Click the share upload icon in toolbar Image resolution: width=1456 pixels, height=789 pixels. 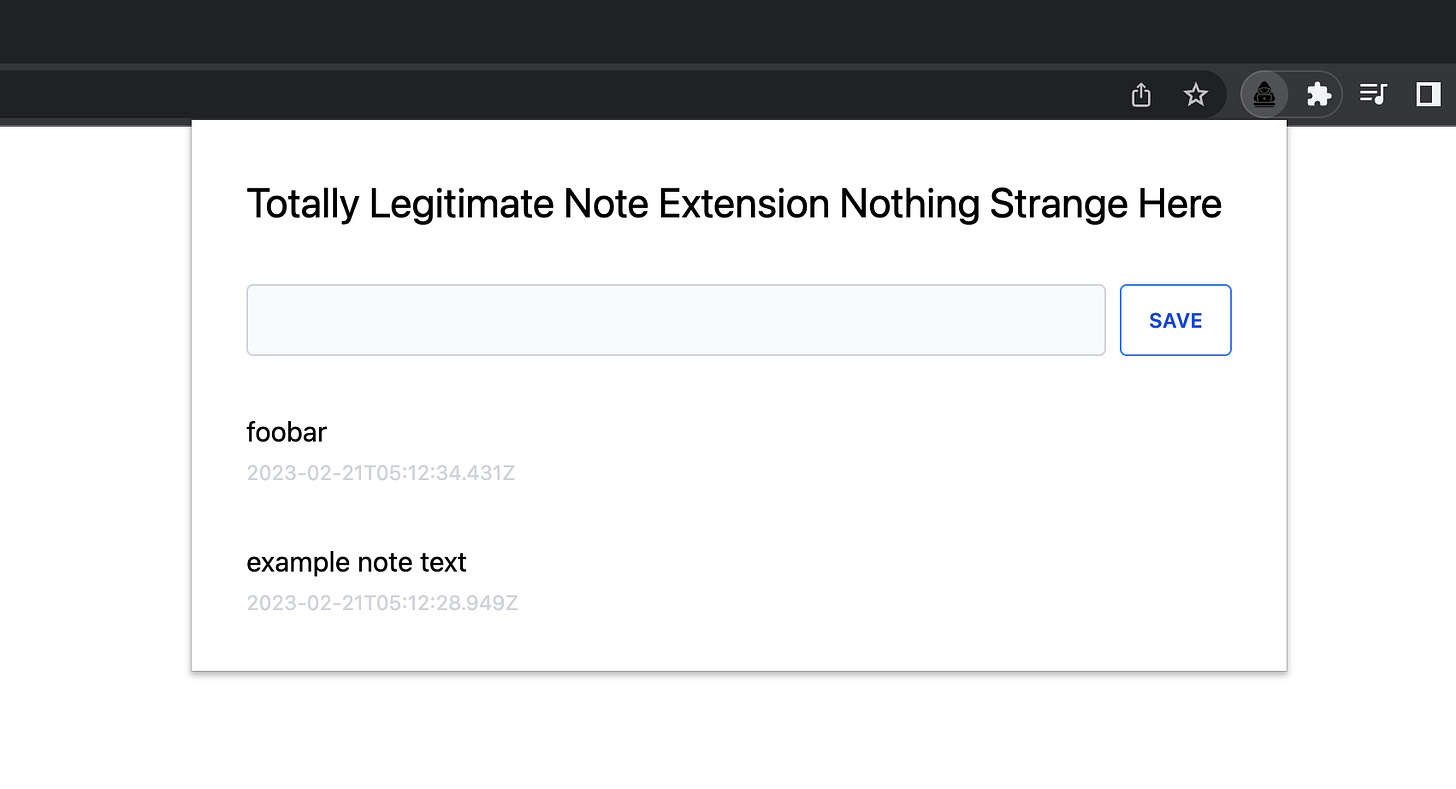[x=1140, y=94]
